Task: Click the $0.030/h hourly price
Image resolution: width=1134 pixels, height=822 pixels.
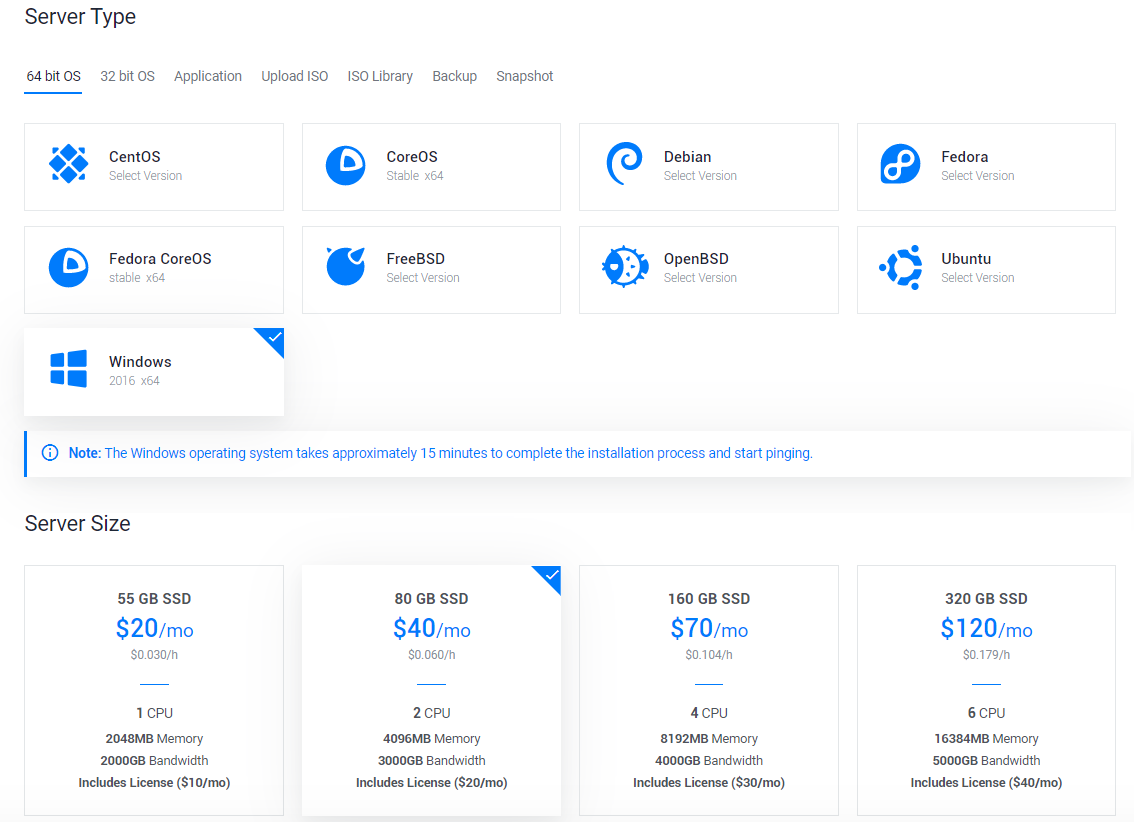Action: 154,655
